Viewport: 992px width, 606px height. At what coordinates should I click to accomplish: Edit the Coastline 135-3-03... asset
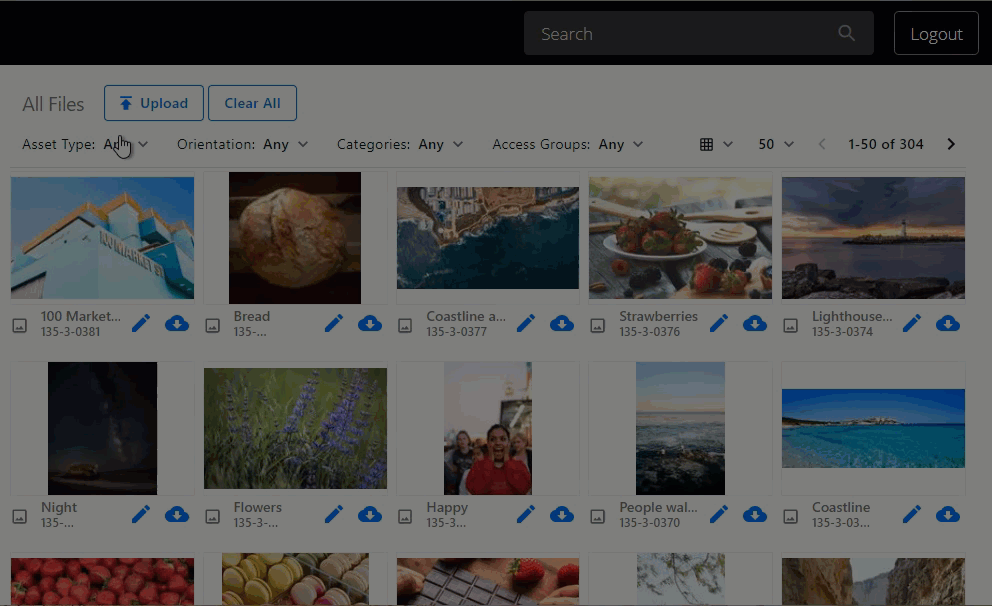pos(912,515)
